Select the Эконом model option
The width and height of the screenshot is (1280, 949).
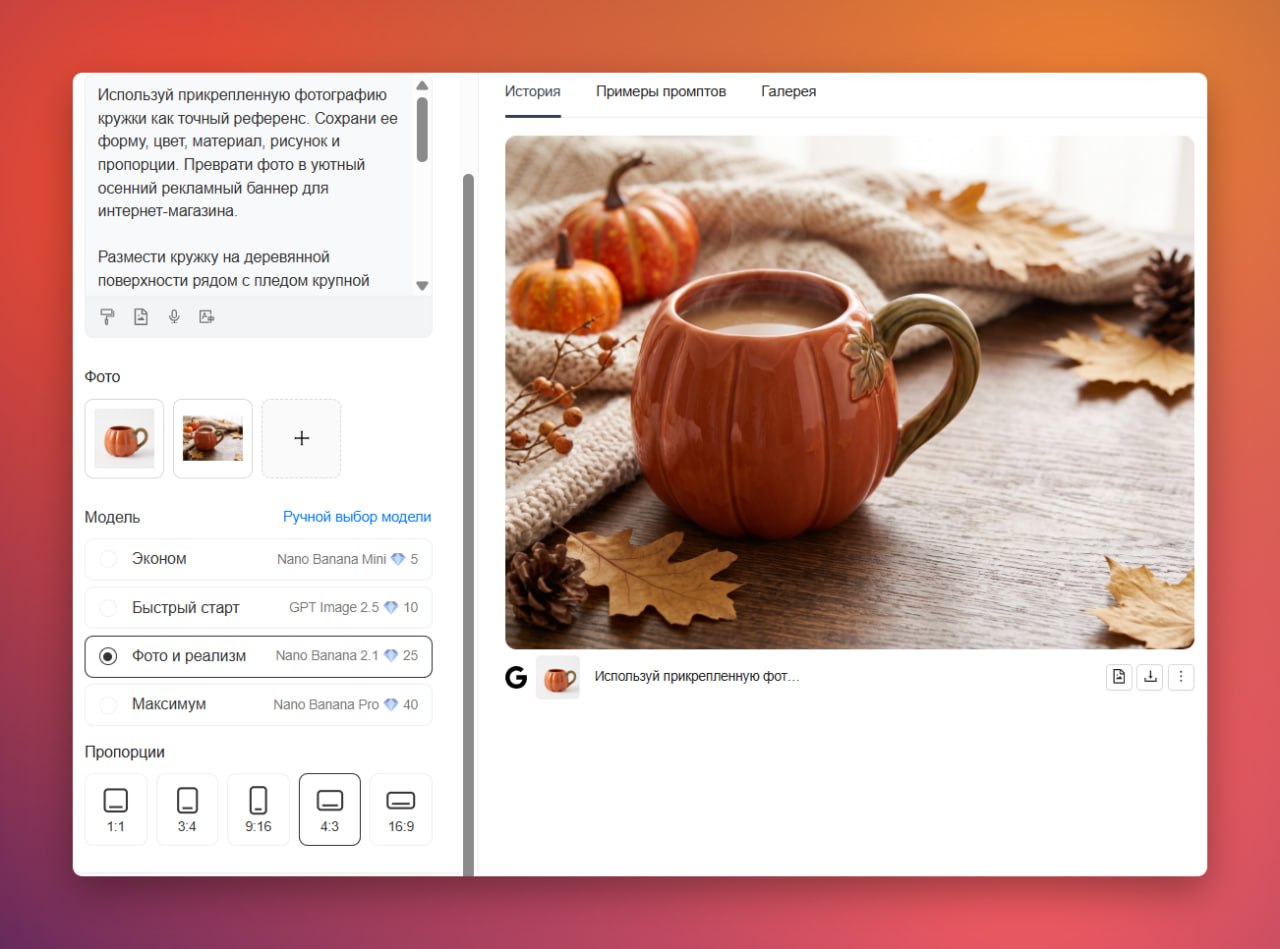tap(258, 559)
